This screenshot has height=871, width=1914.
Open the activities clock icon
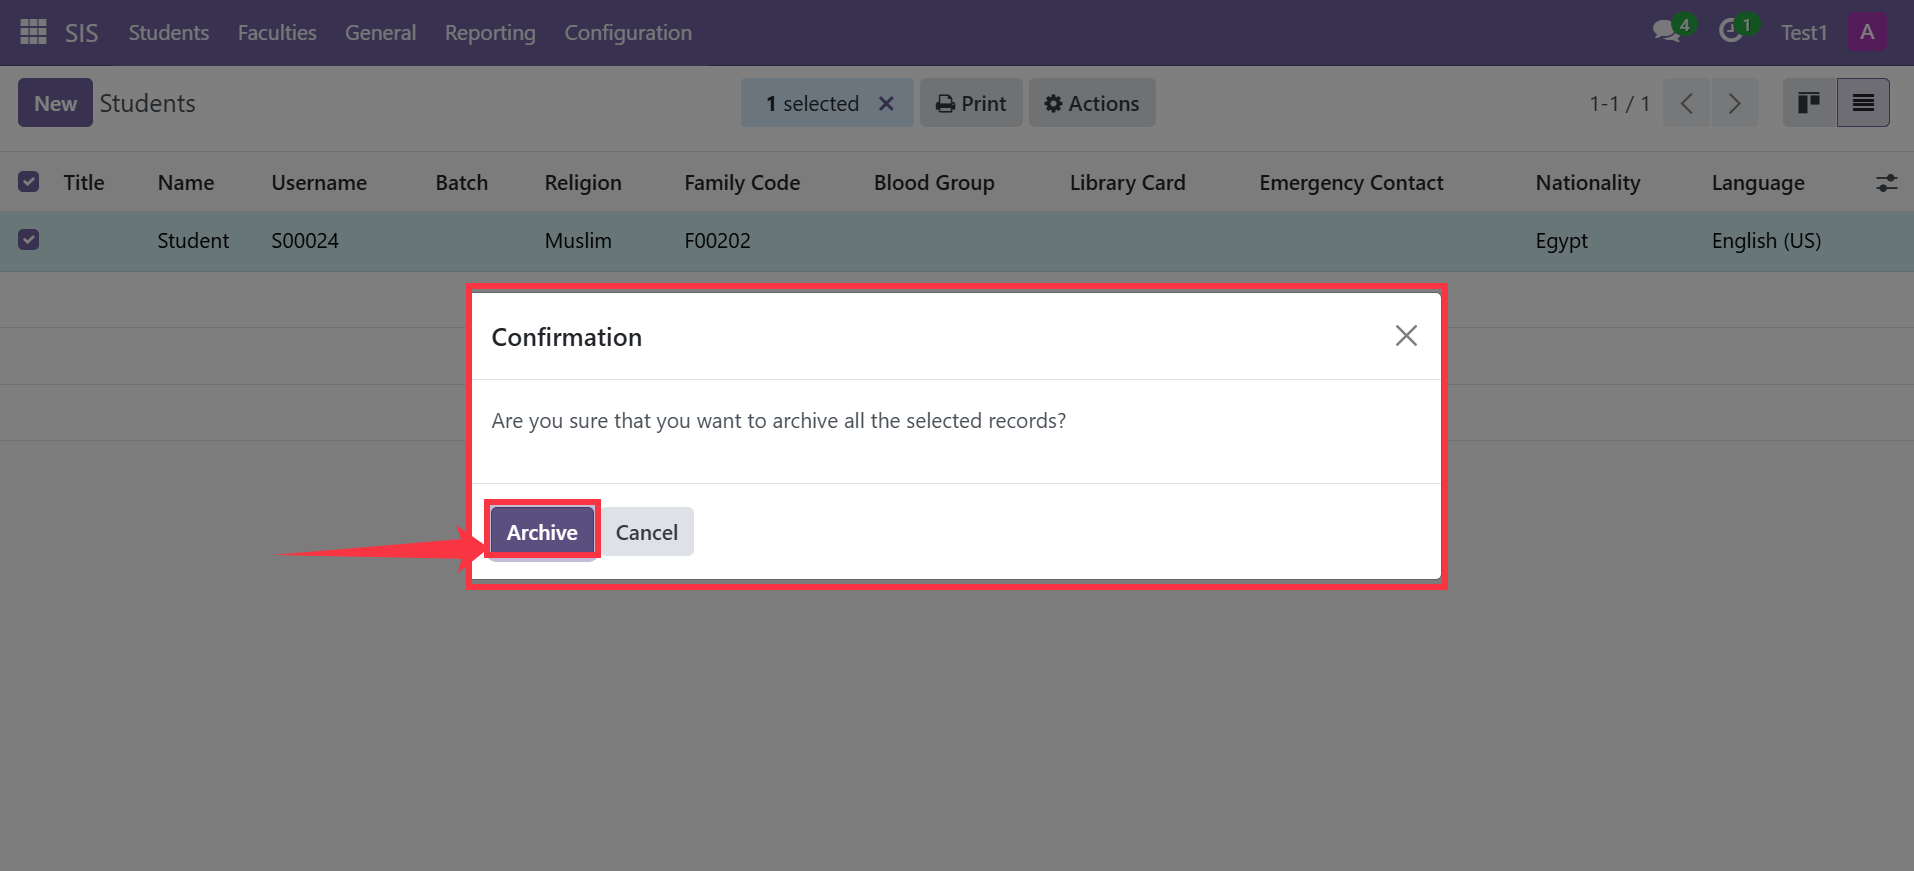(x=1731, y=31)
